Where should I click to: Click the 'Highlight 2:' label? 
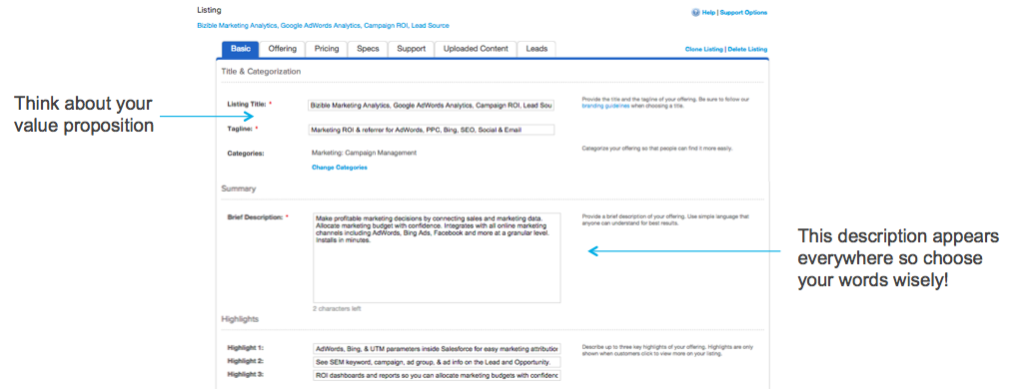[245, 361]
